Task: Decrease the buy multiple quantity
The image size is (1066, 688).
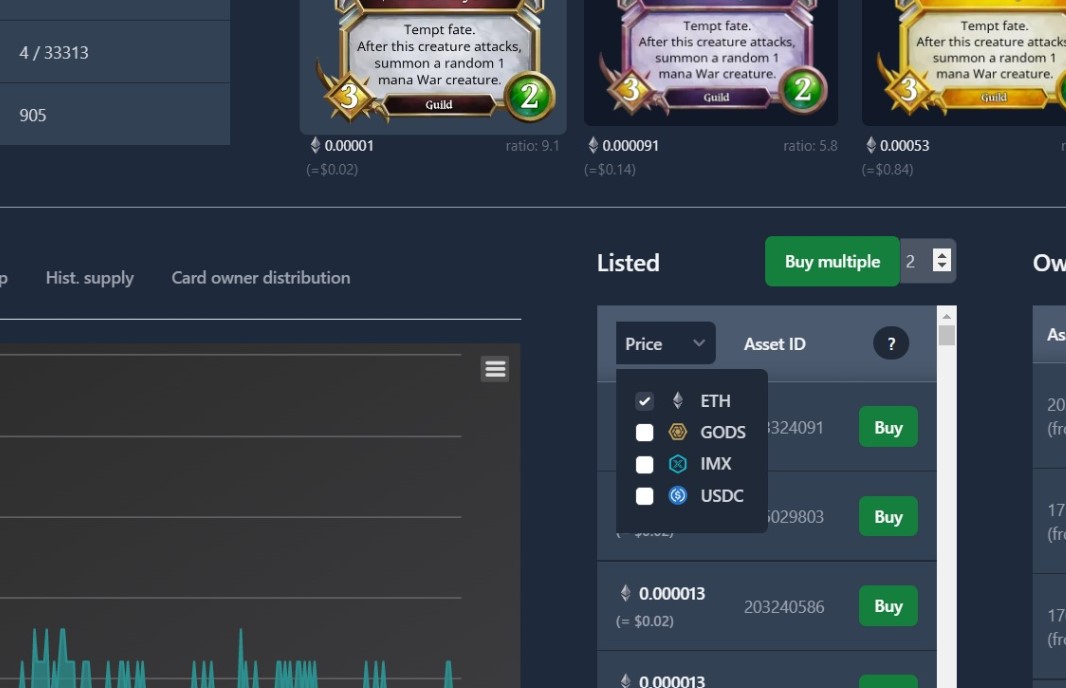Action: pos(942,266)
